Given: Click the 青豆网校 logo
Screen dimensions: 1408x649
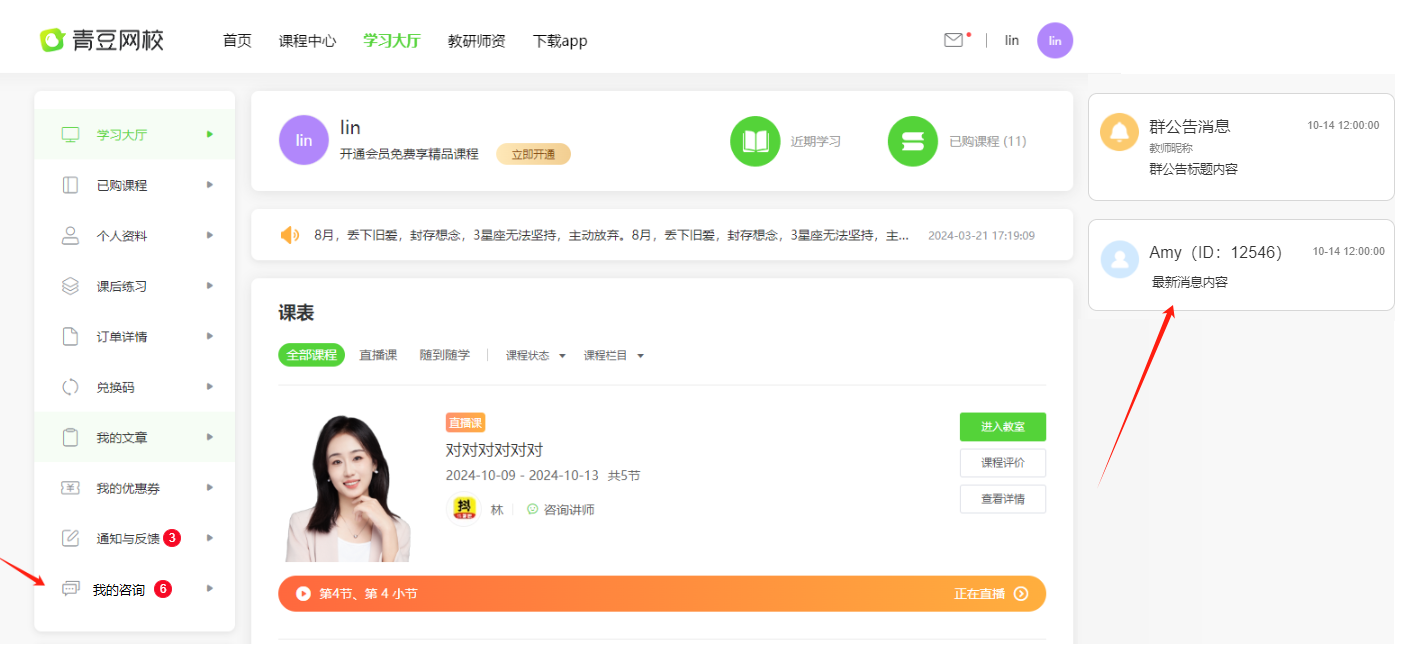Looking at the screenshot, I should [x=101, y=40].
